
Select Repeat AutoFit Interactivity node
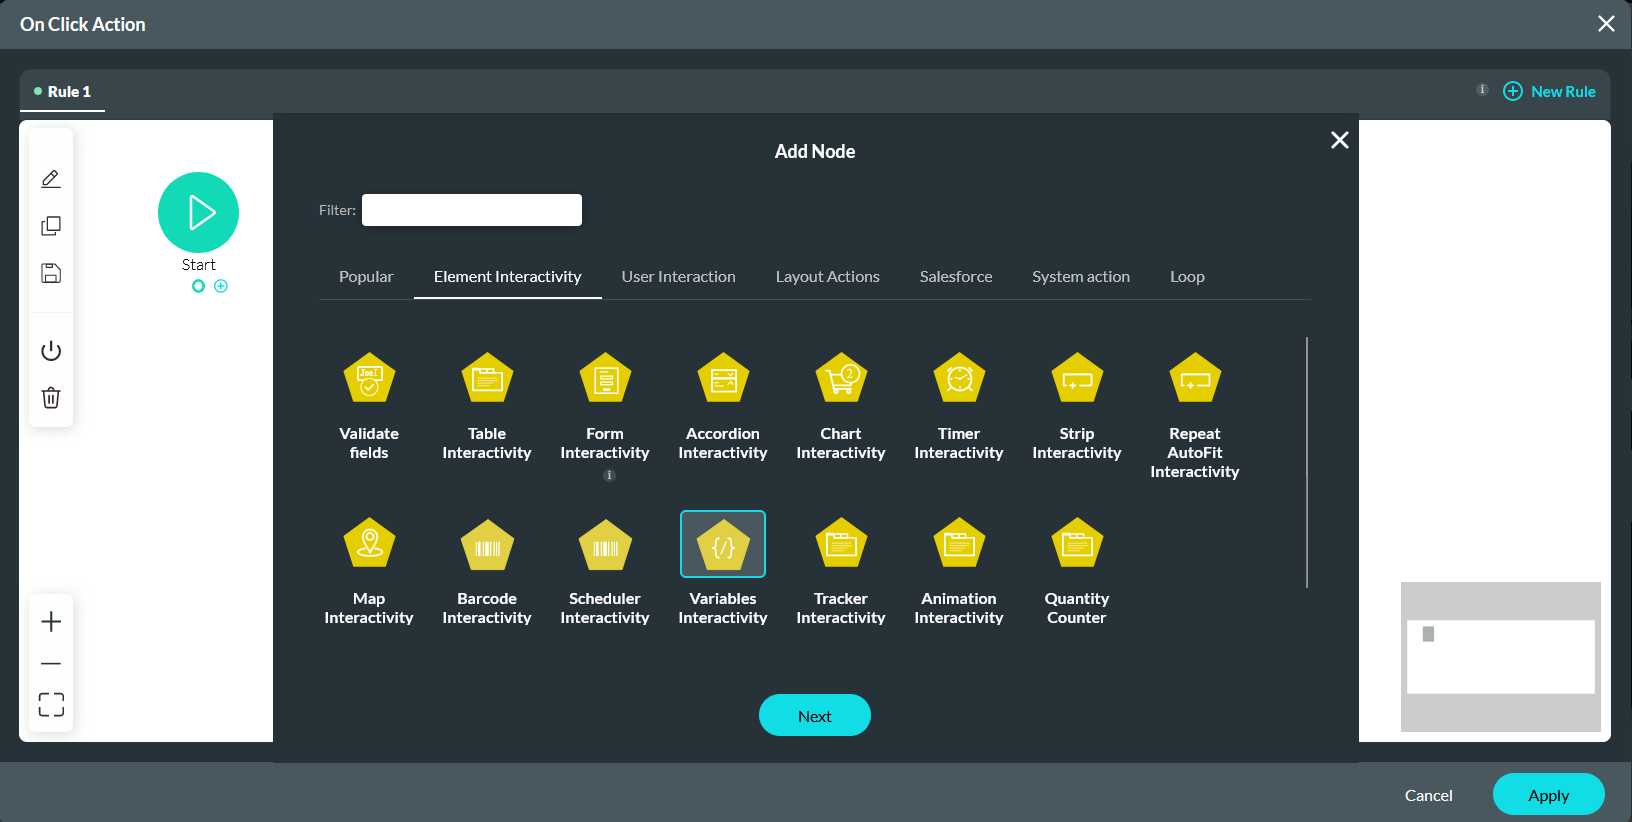click(x=1195, y=378)
